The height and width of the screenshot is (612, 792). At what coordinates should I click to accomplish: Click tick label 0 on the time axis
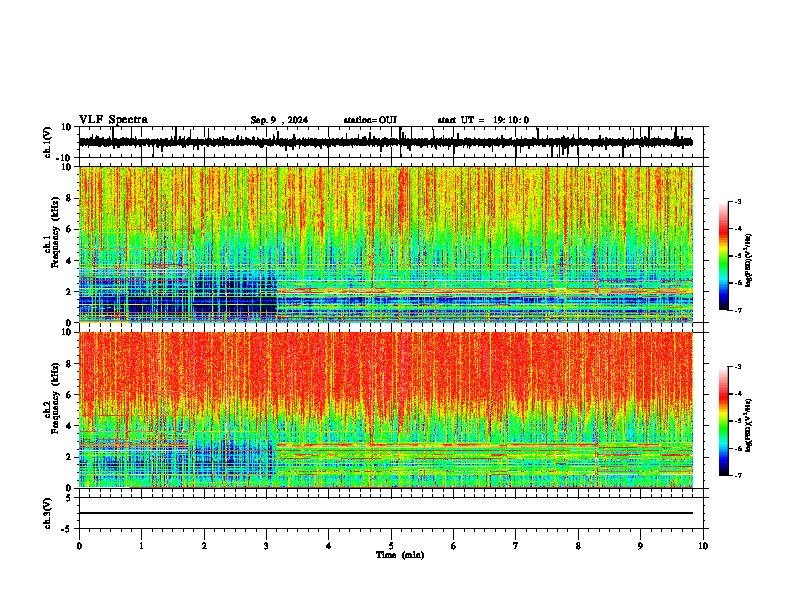[x=79, y=546]
